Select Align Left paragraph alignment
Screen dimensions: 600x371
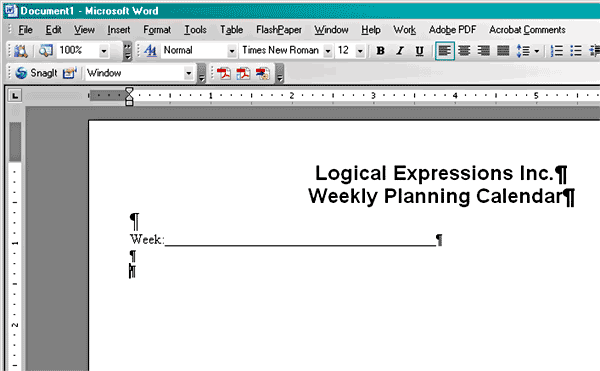point(445,50)
